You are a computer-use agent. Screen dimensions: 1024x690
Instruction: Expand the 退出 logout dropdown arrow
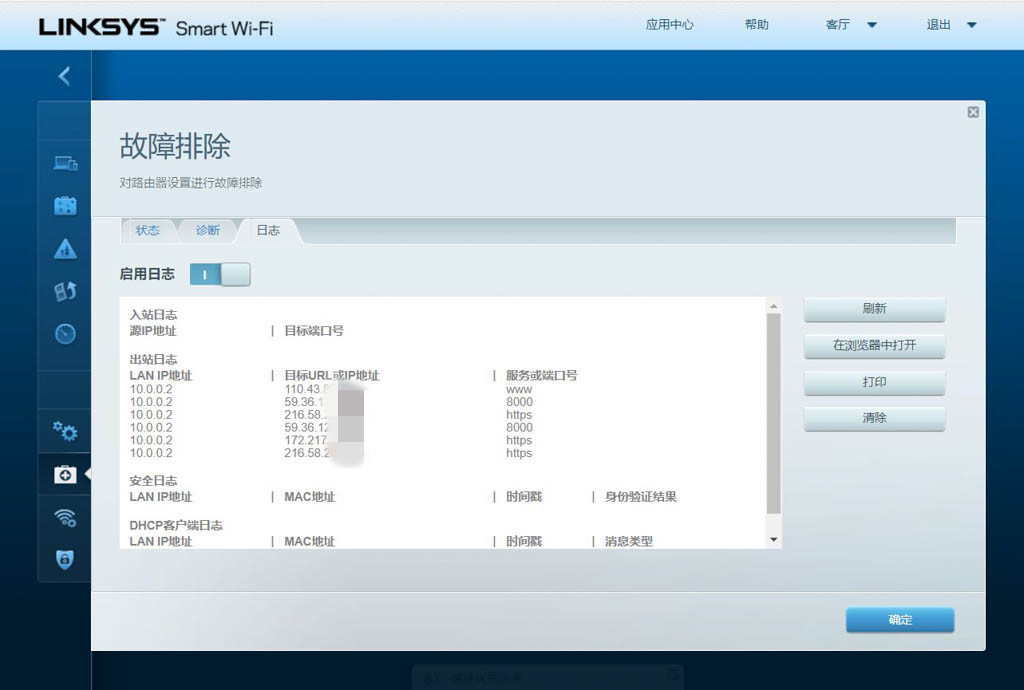969,25
